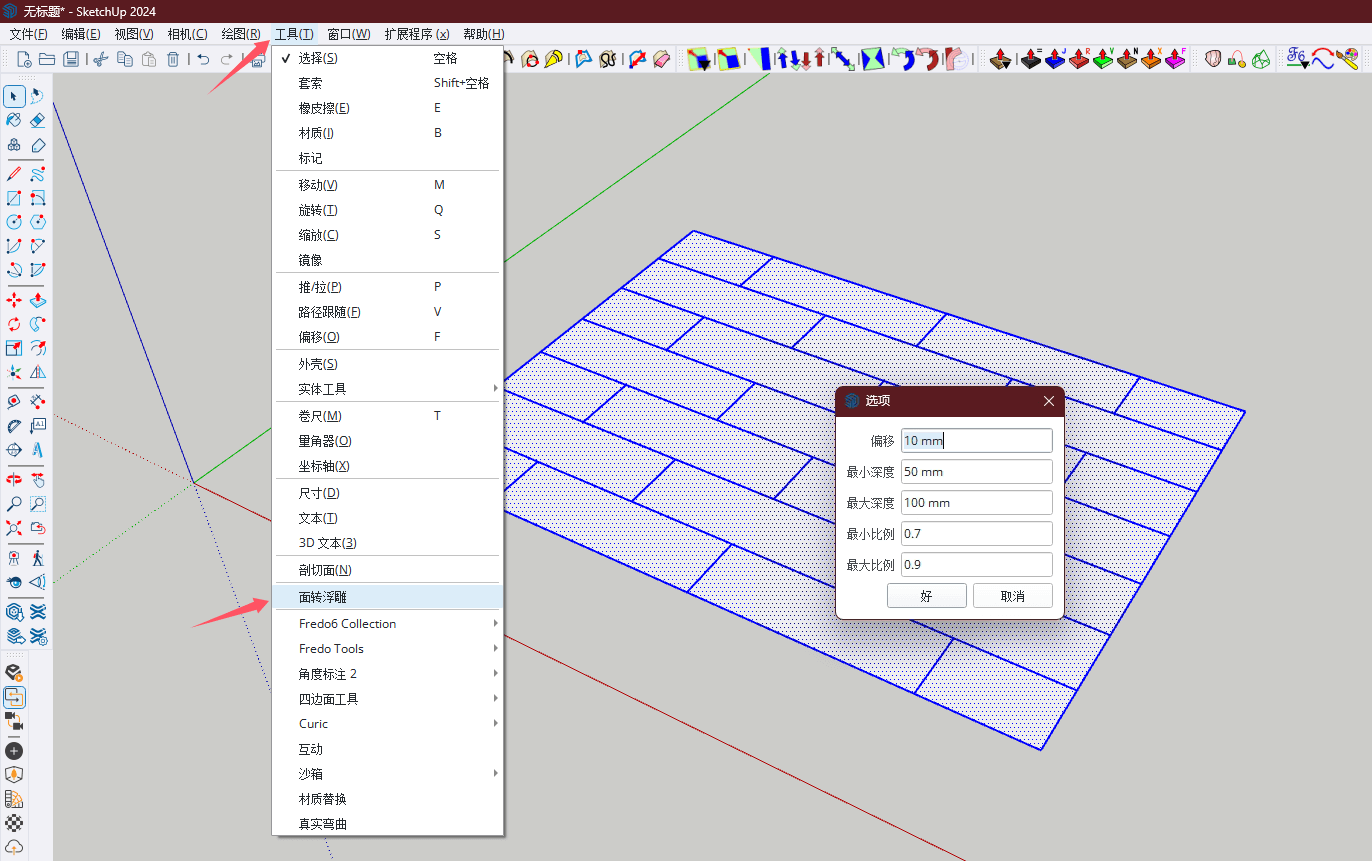
Task: Activate the Paint Bucket tool
Action: 14,120
